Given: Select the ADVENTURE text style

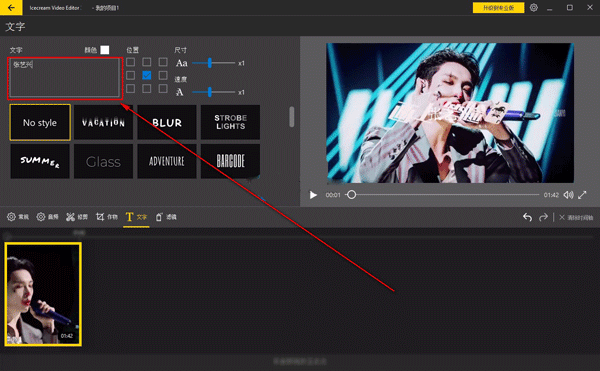Looking at the screenshot, I should point(167,161).
